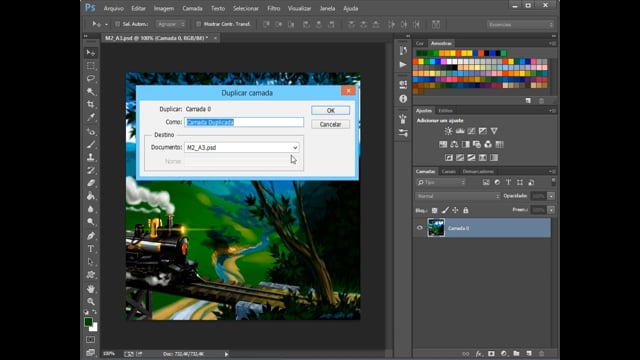Image resolution: width=640 pixels, height=360 pixels.
Task: Select the History Brush tool
Action: click(91, 170)
